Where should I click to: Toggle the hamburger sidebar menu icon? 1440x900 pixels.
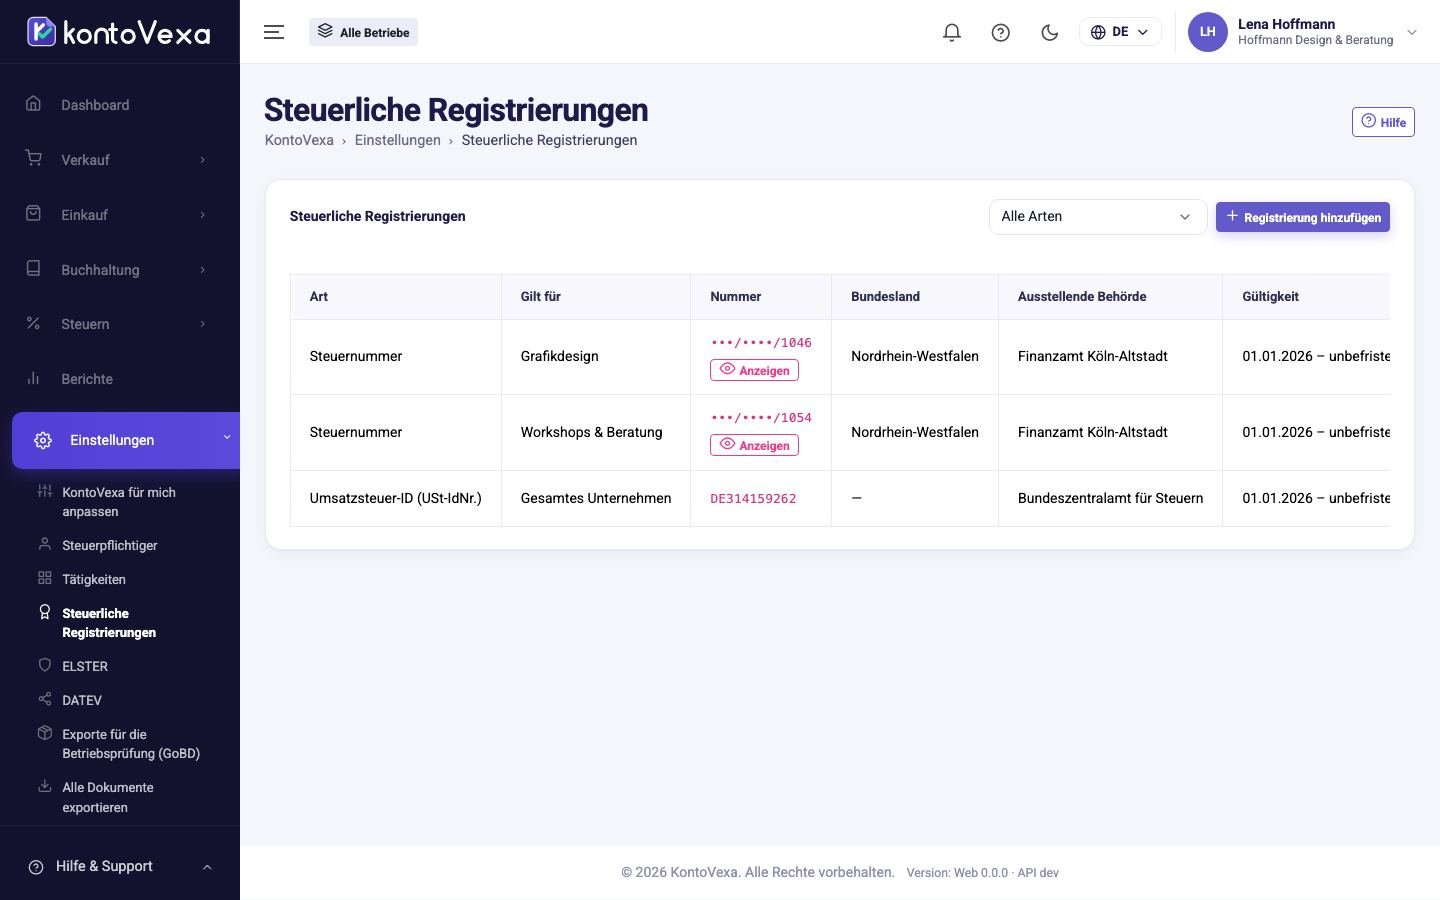point(274,32)
